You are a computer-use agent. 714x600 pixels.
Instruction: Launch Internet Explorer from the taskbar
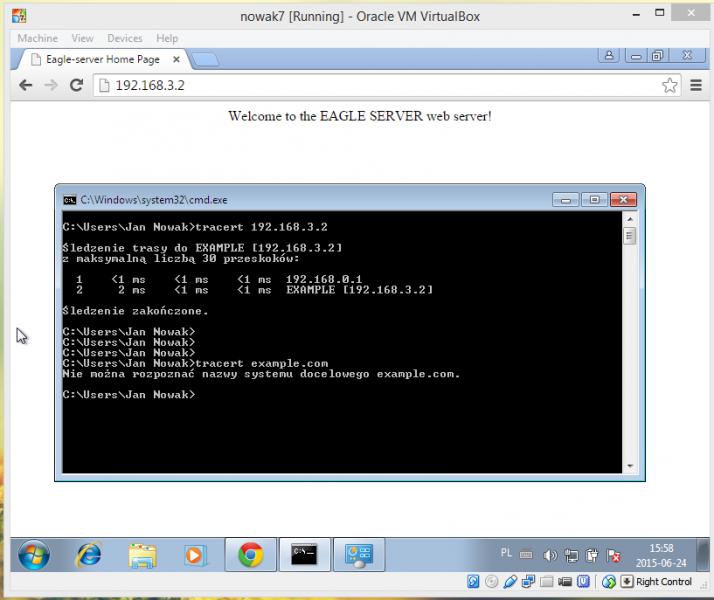(x=89, y=555)
